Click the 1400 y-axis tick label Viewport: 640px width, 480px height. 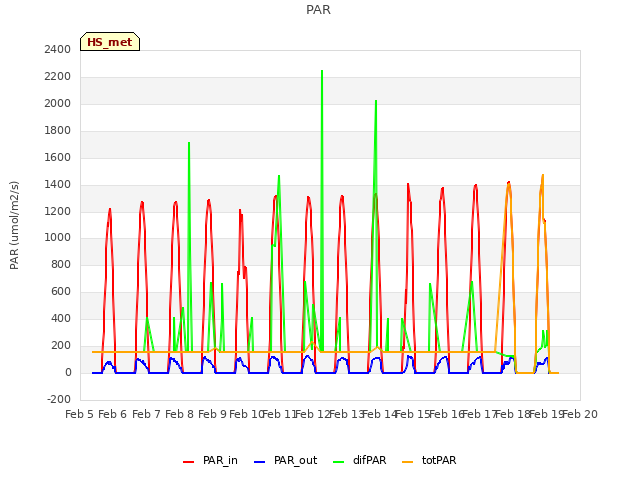tap(58, 184)
